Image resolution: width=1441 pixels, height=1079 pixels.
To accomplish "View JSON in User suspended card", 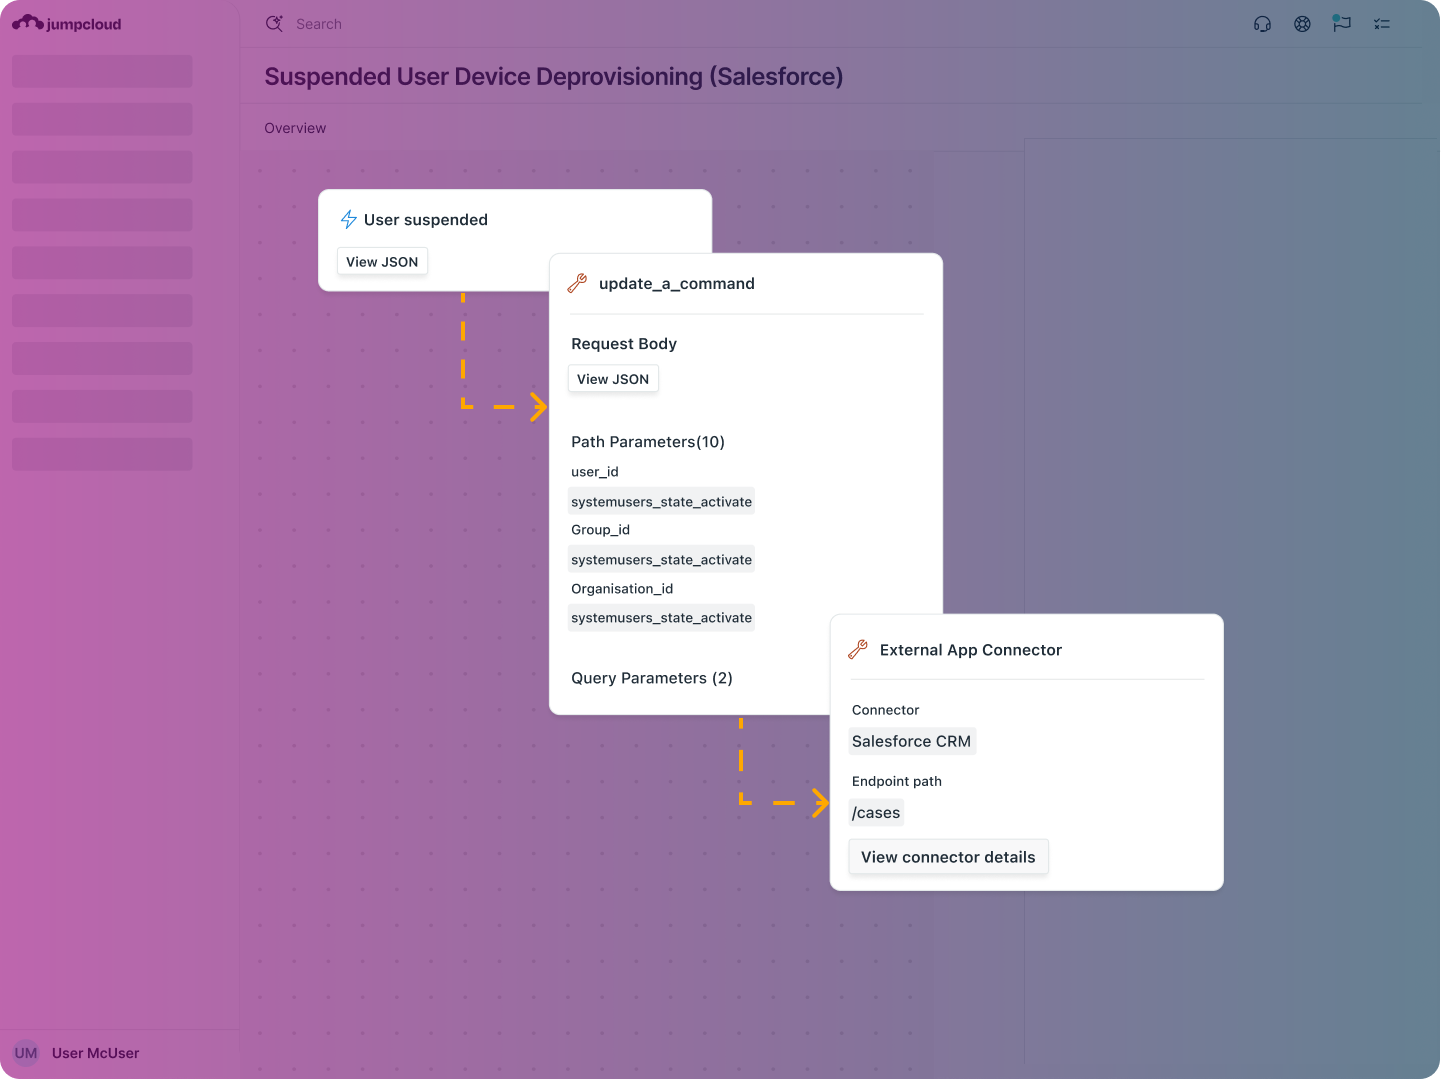I will 382,261.
